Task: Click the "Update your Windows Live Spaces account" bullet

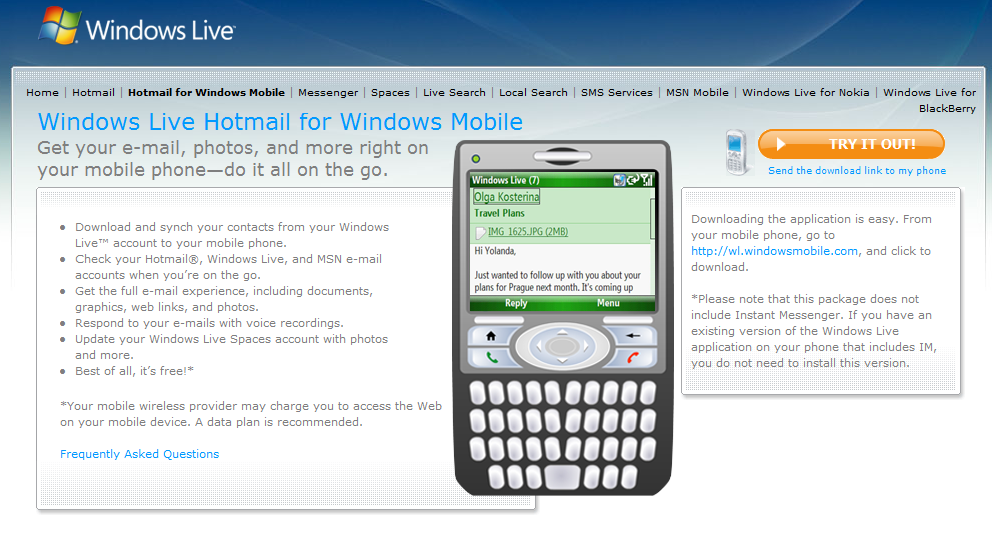Action: pyautogui.click(x=232, y=347)
